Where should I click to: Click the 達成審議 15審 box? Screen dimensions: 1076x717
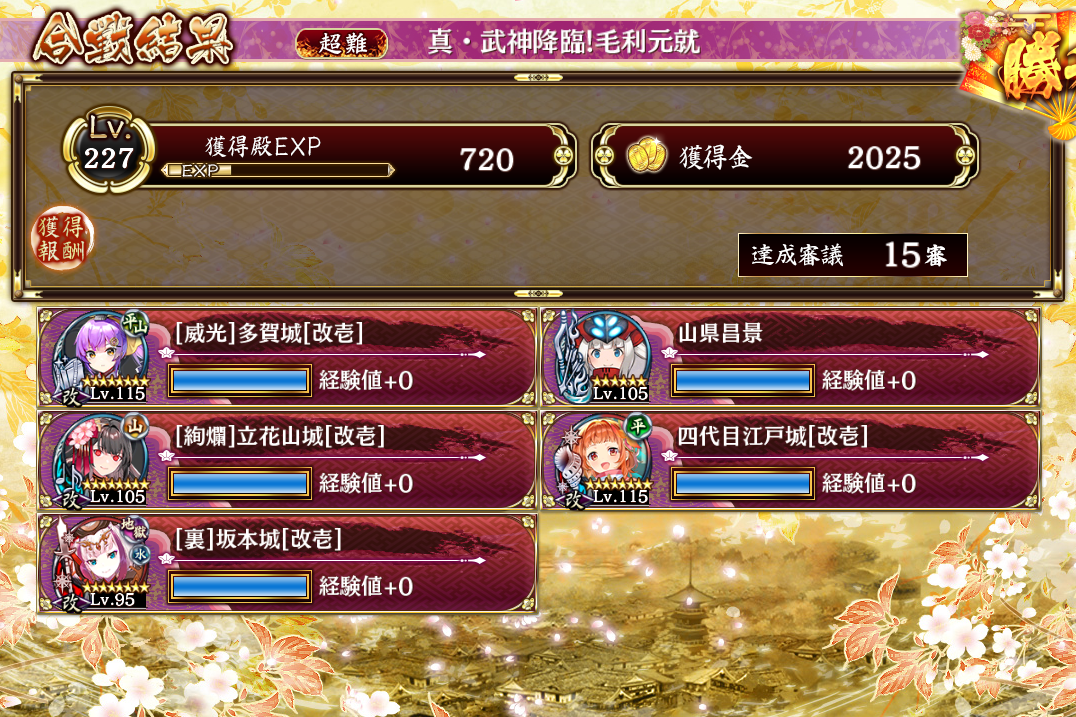[x=852, y=255]
